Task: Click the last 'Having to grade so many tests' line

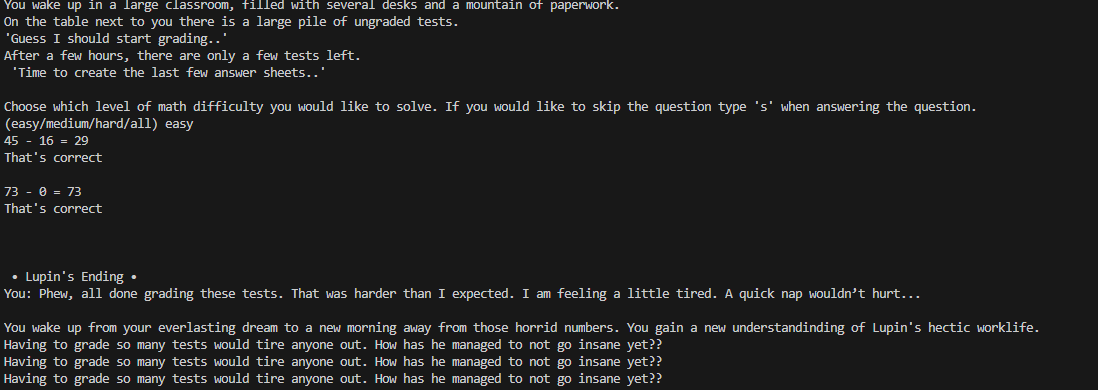Action: pos(333,379)
